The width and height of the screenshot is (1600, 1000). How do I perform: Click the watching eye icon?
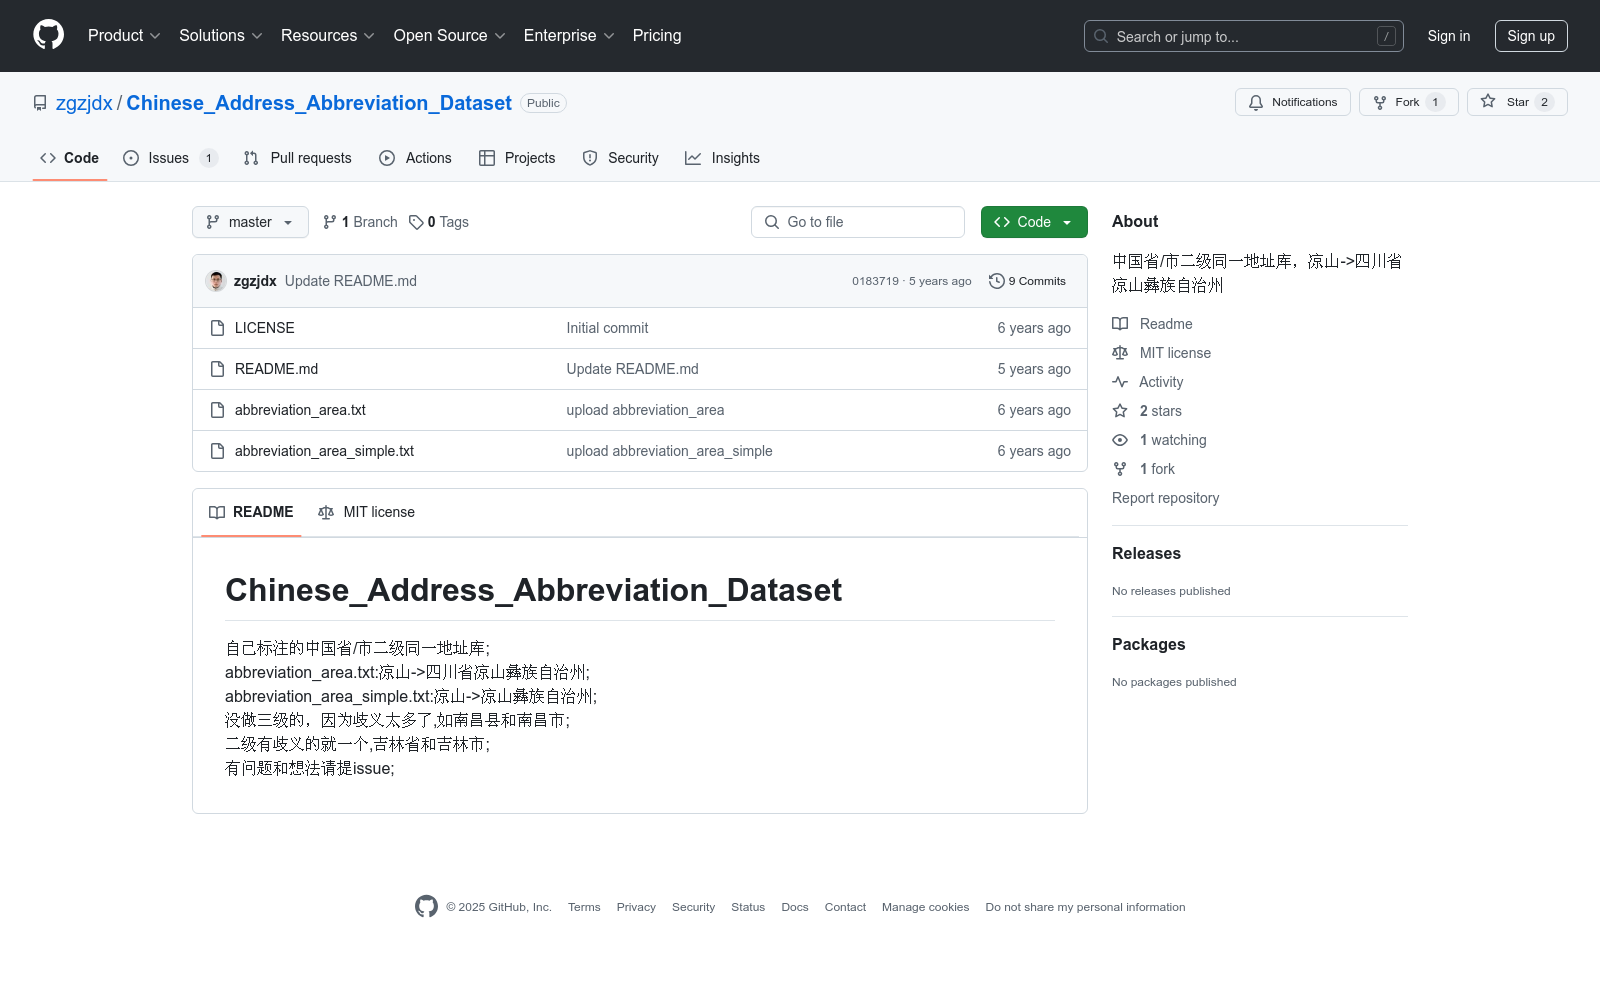pyautogui.click(x=1120, y=440)
